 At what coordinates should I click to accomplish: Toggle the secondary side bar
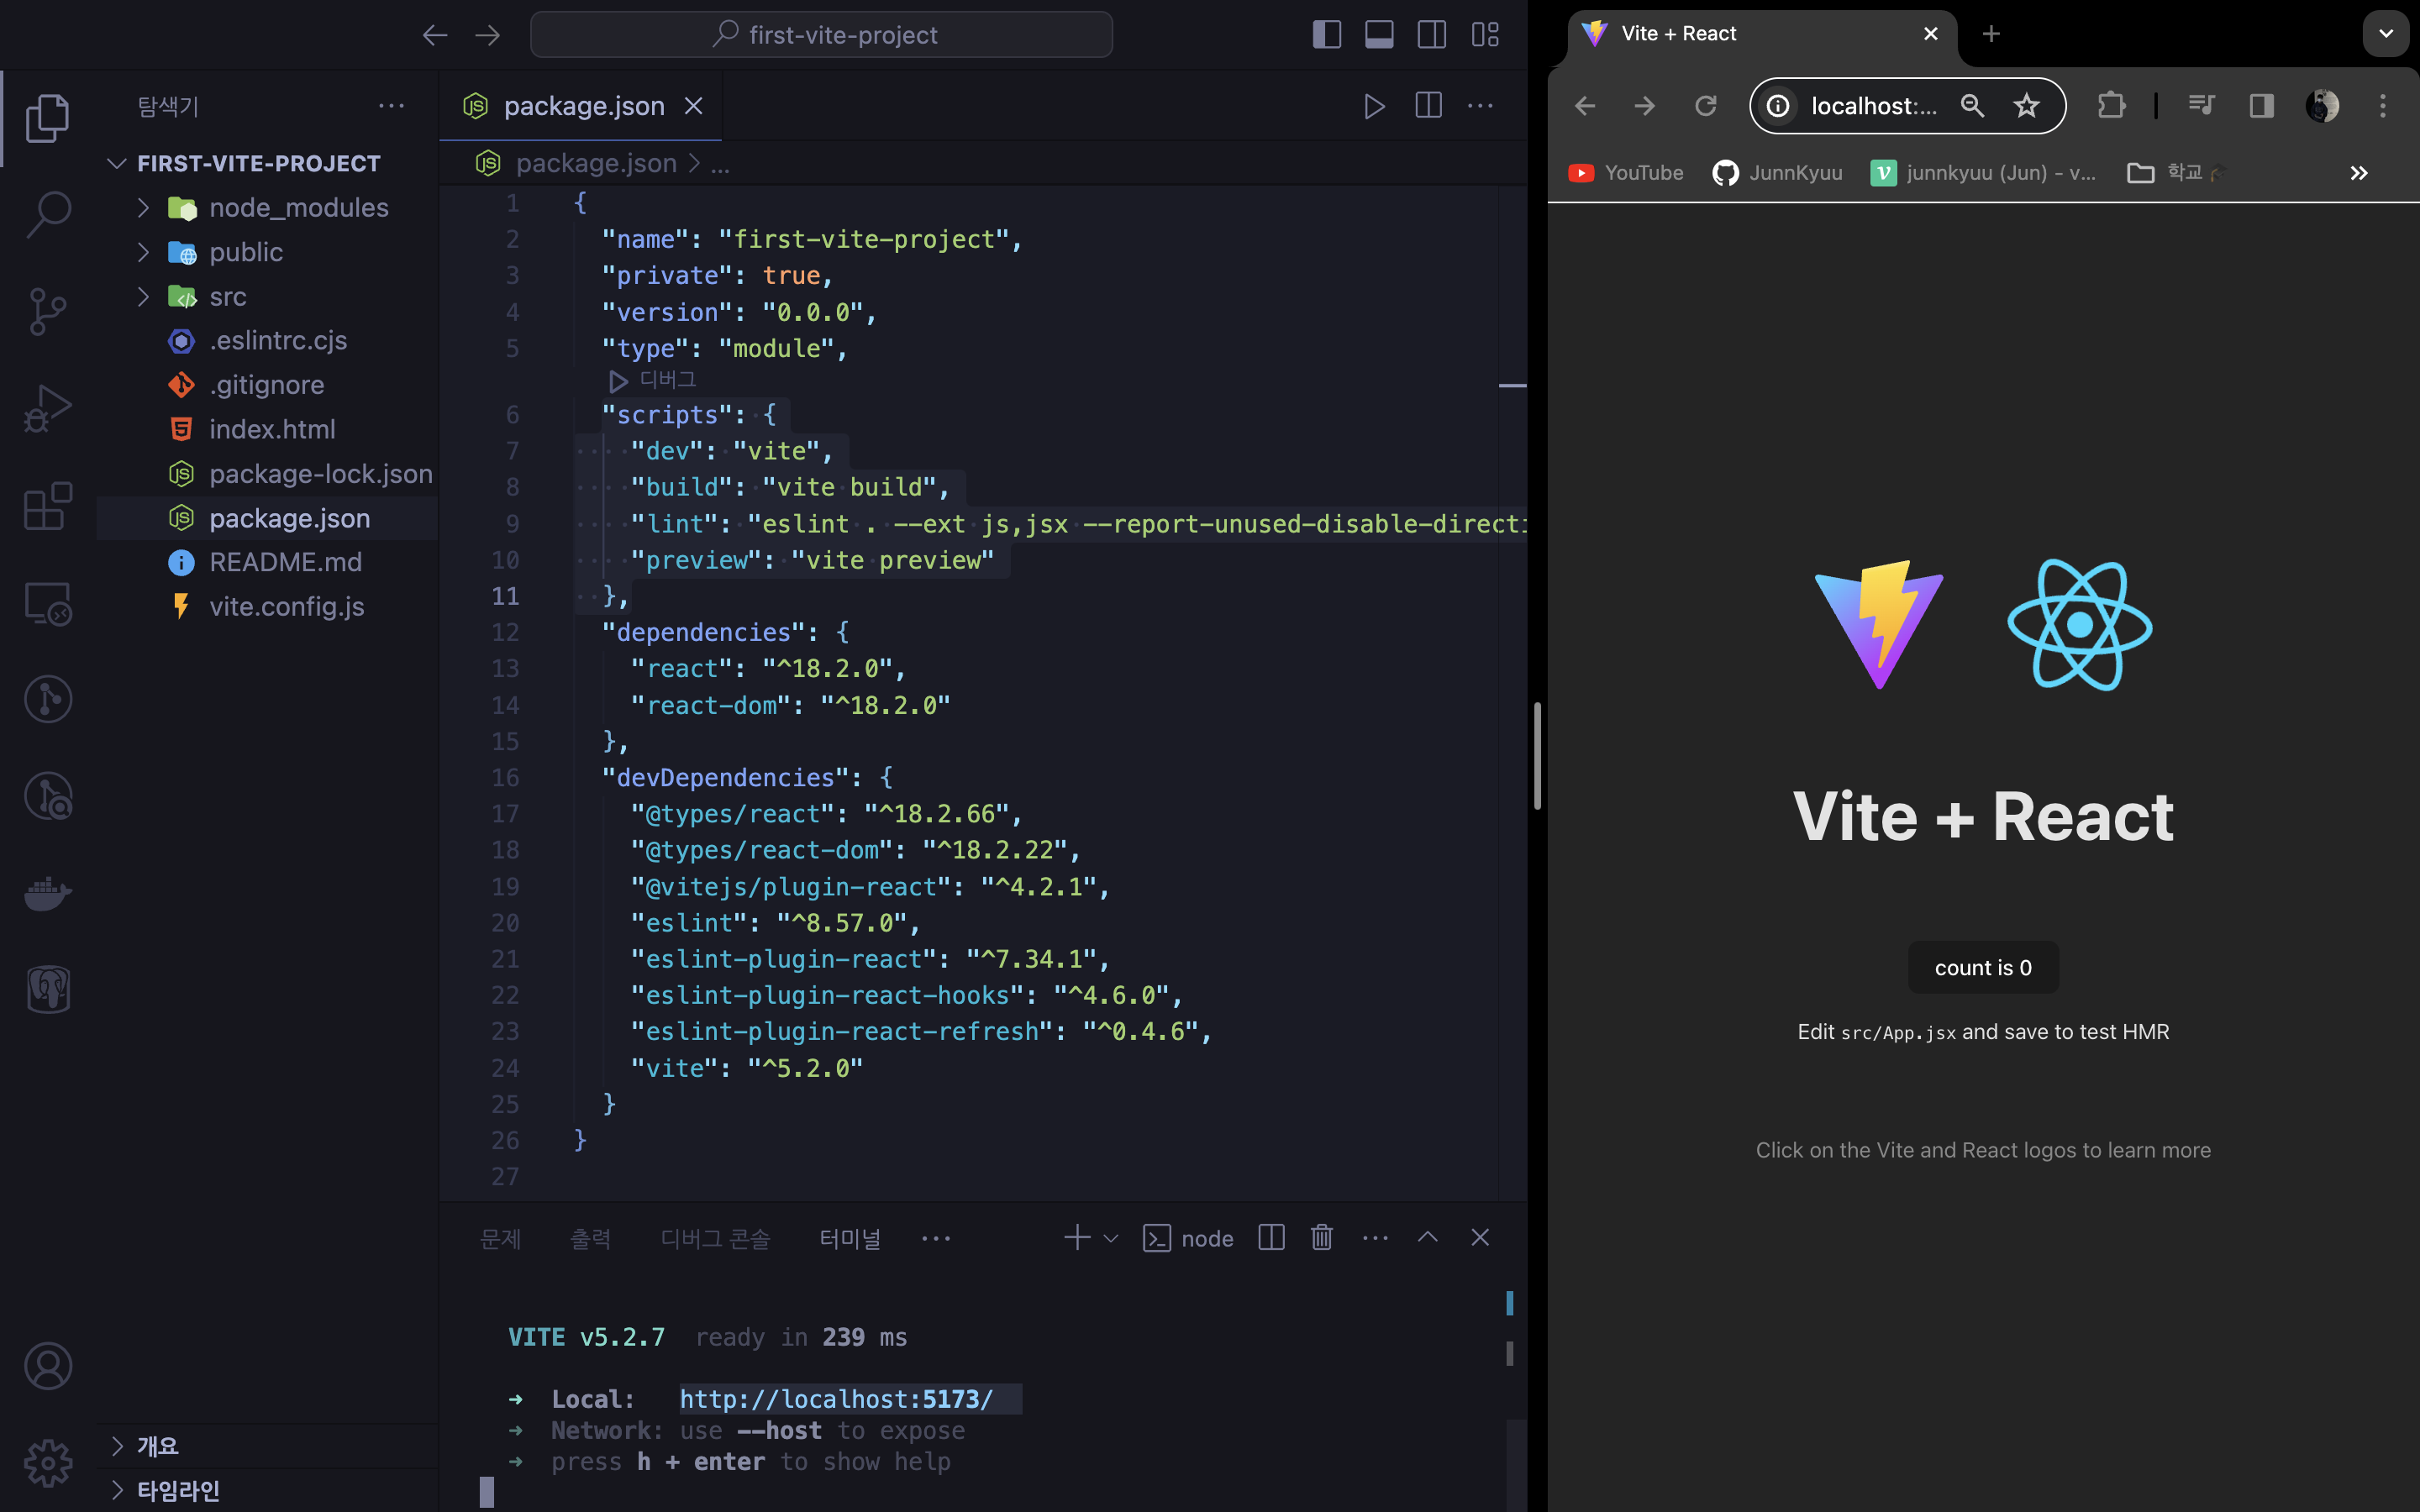[x=1432, y=35]
